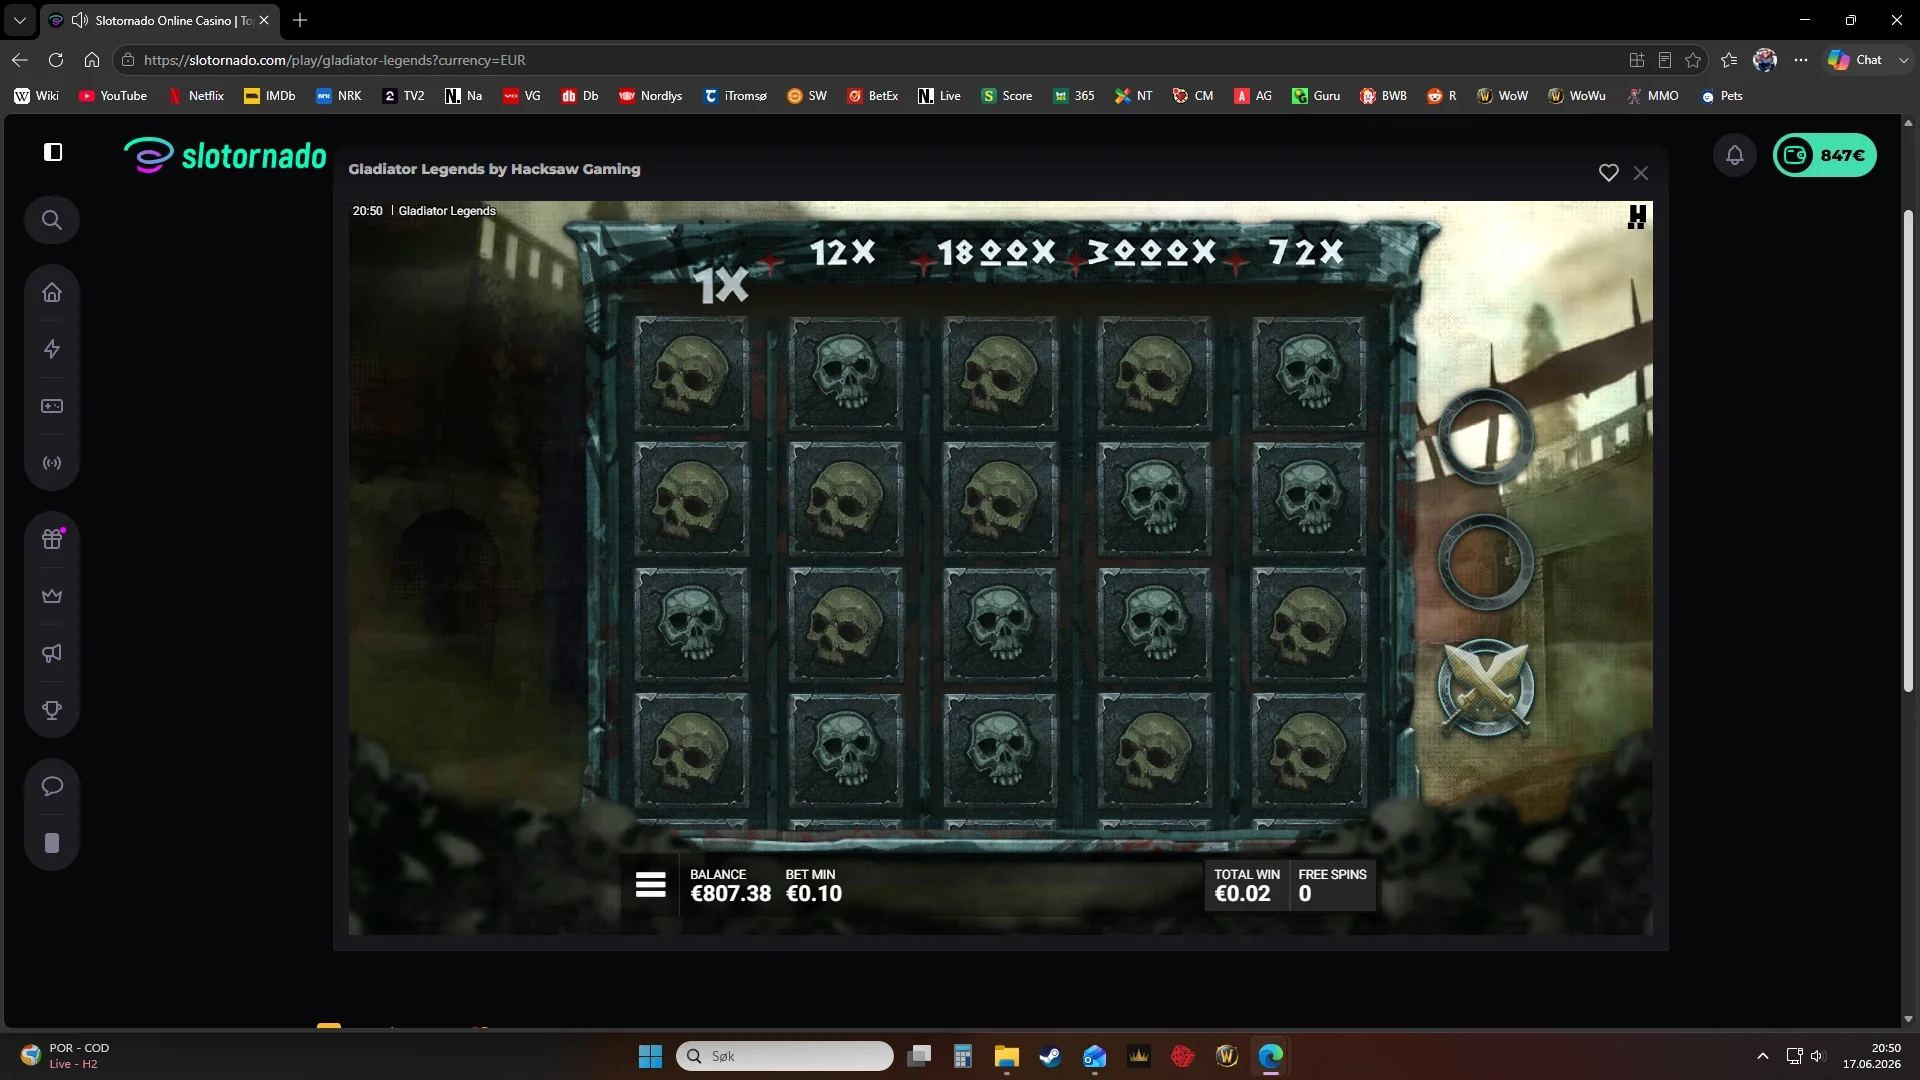
Task: Click the Hacksaw Gaming H logo
Action: click(x=1637, y=217)
